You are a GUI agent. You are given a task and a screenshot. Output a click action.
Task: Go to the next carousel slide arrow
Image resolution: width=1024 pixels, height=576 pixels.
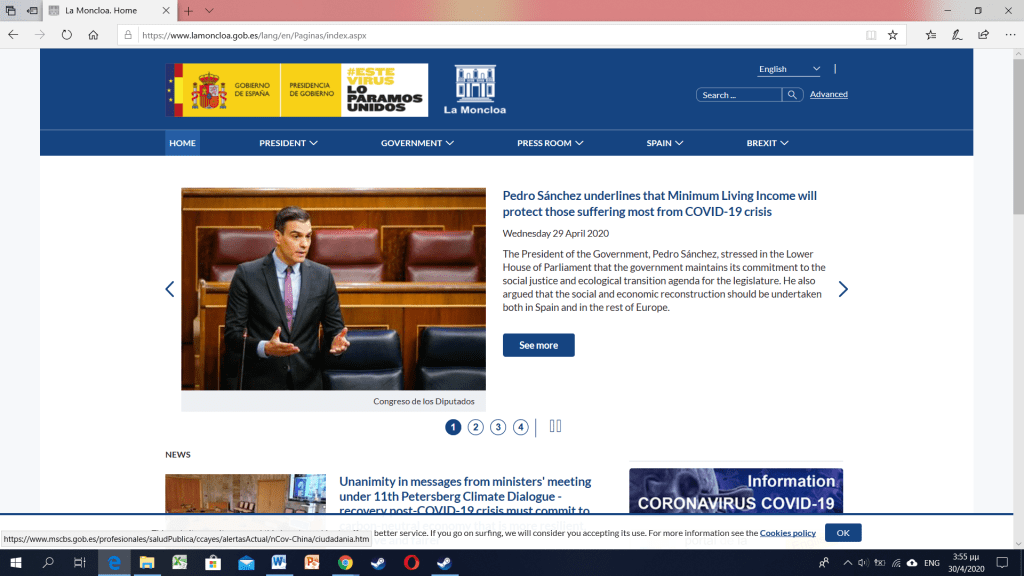coord(843,289)
